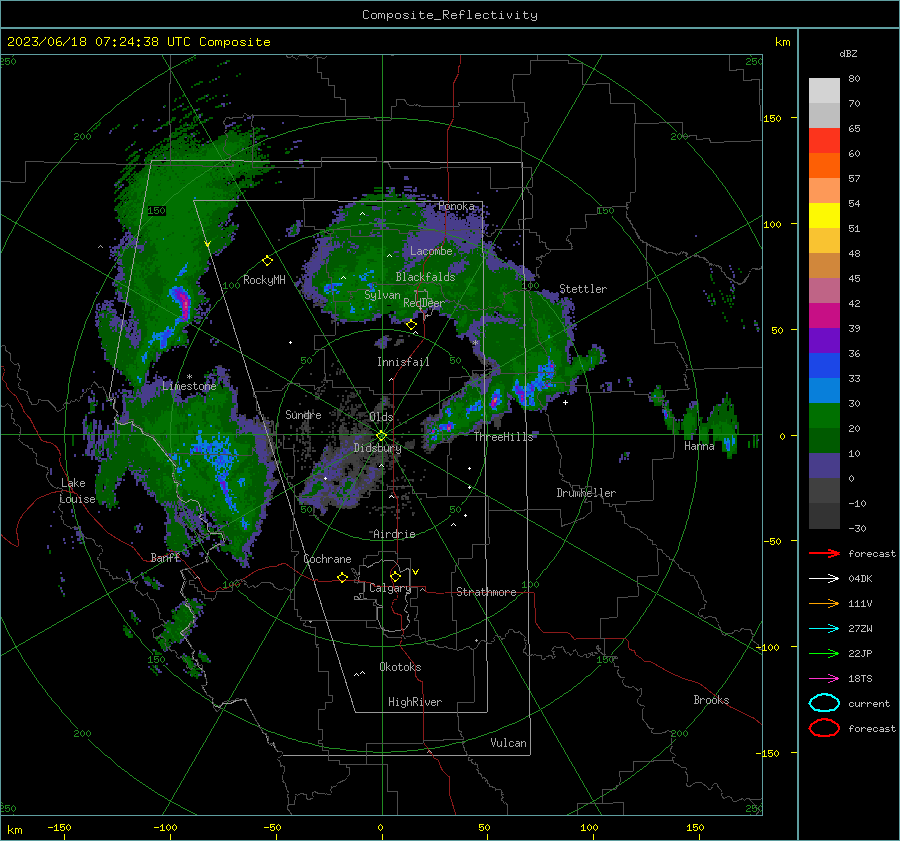Click the yellow diamond marker near RockyMH
The height and width of the screenshot is (841, 900).
click(267, 261)
